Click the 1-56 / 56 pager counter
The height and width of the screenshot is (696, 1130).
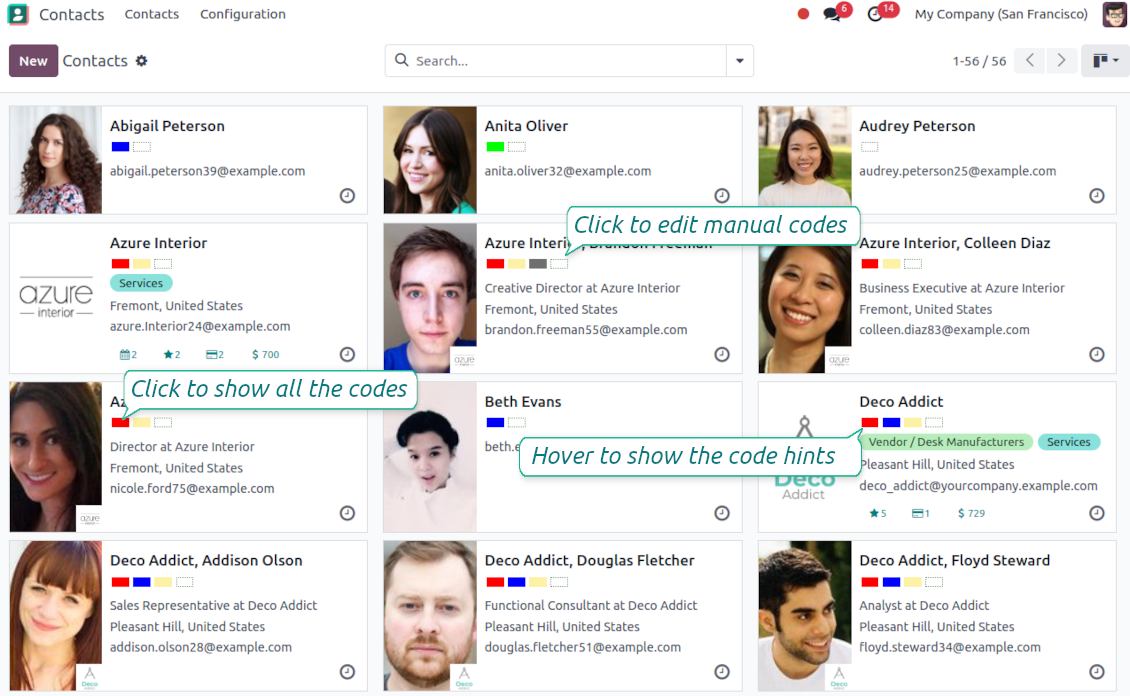pyautogui.click(x=979, y=61)
